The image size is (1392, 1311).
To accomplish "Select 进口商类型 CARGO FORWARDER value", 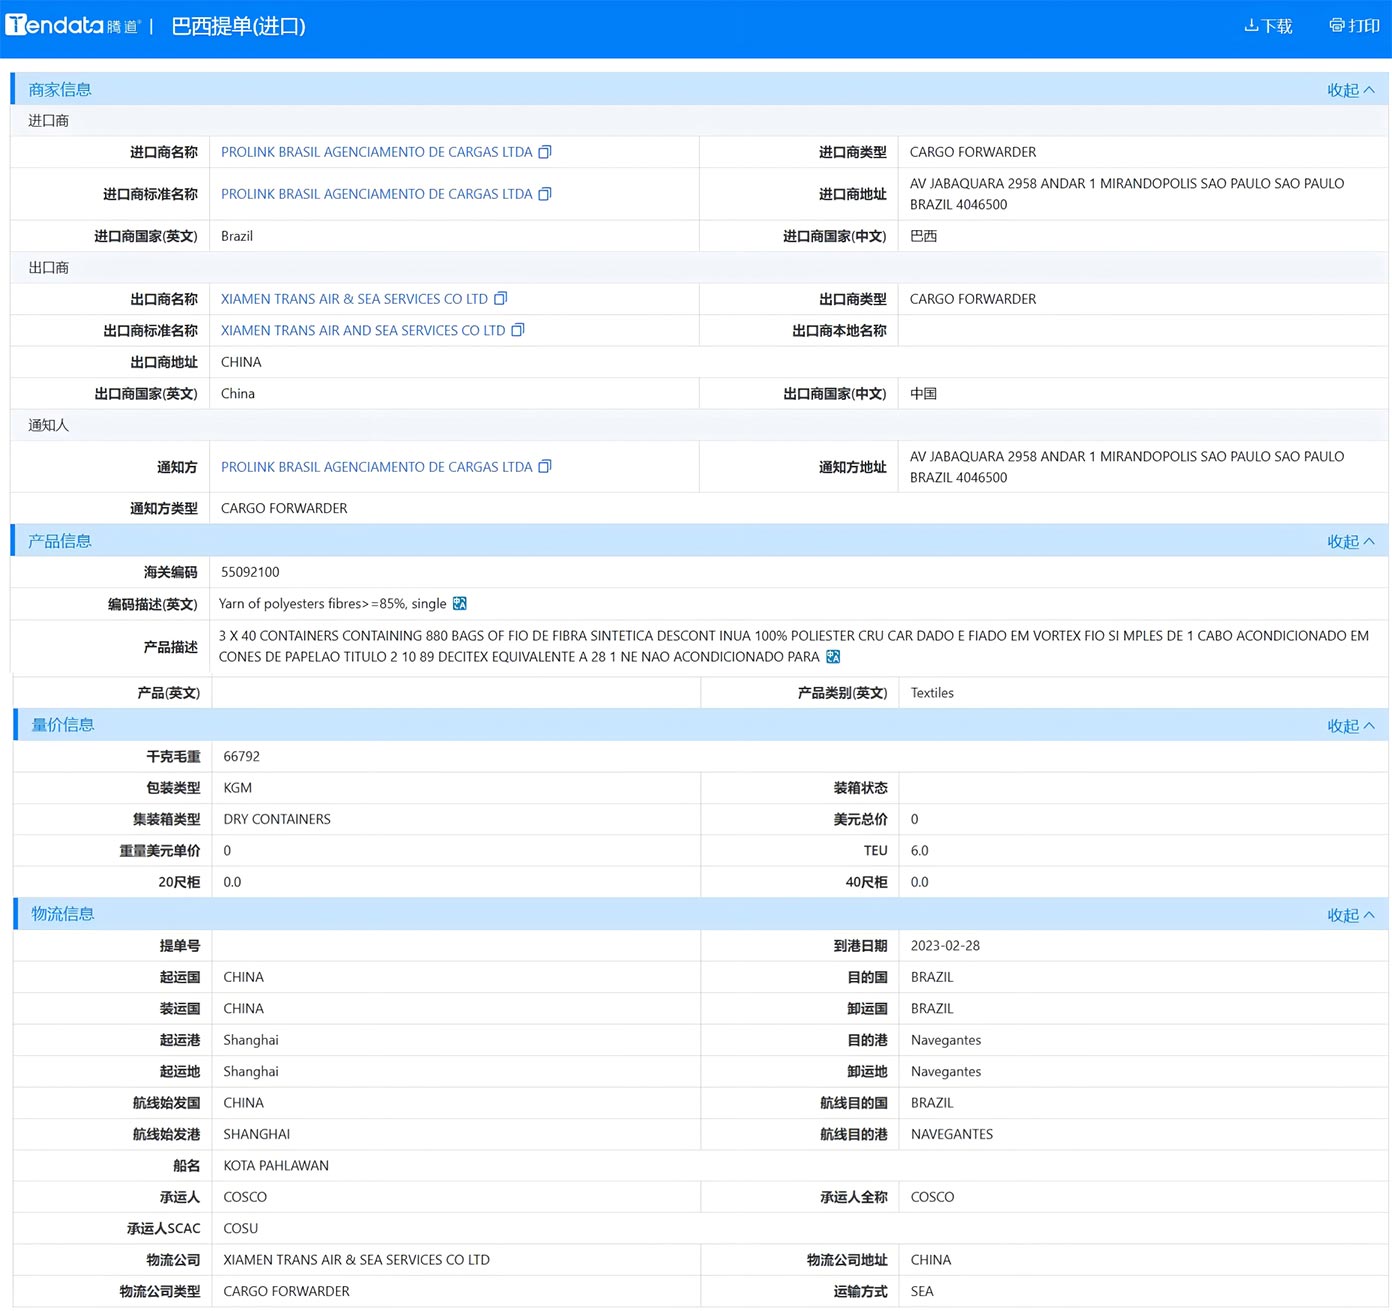I will [973, 152].
